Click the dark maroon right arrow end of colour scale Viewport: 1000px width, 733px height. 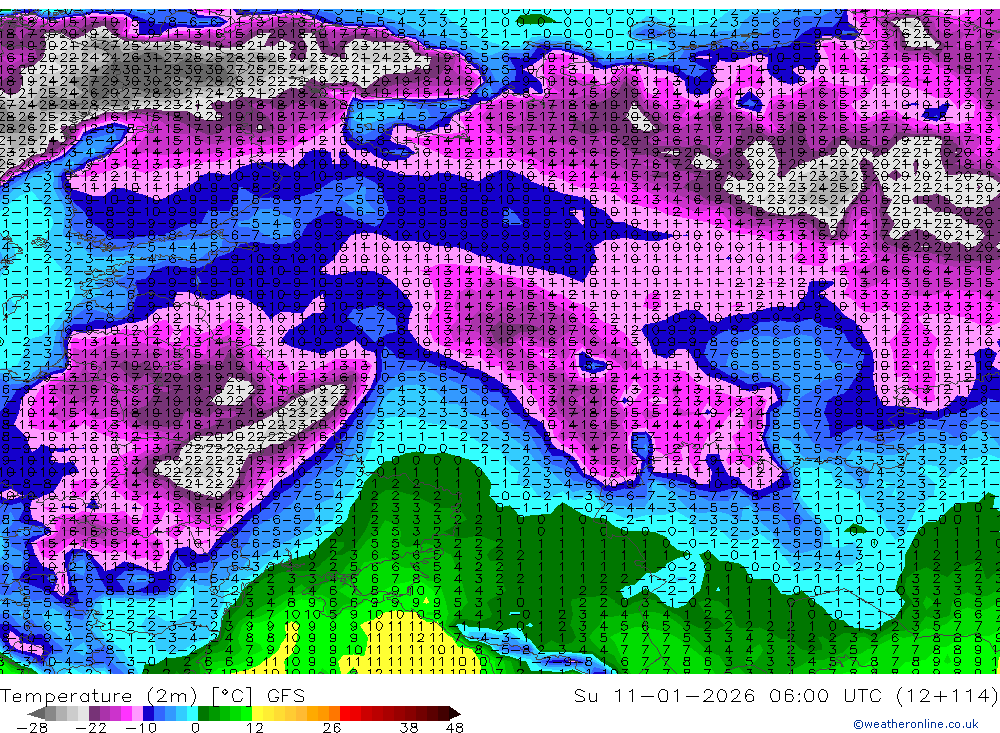click(x=455, y=714)
